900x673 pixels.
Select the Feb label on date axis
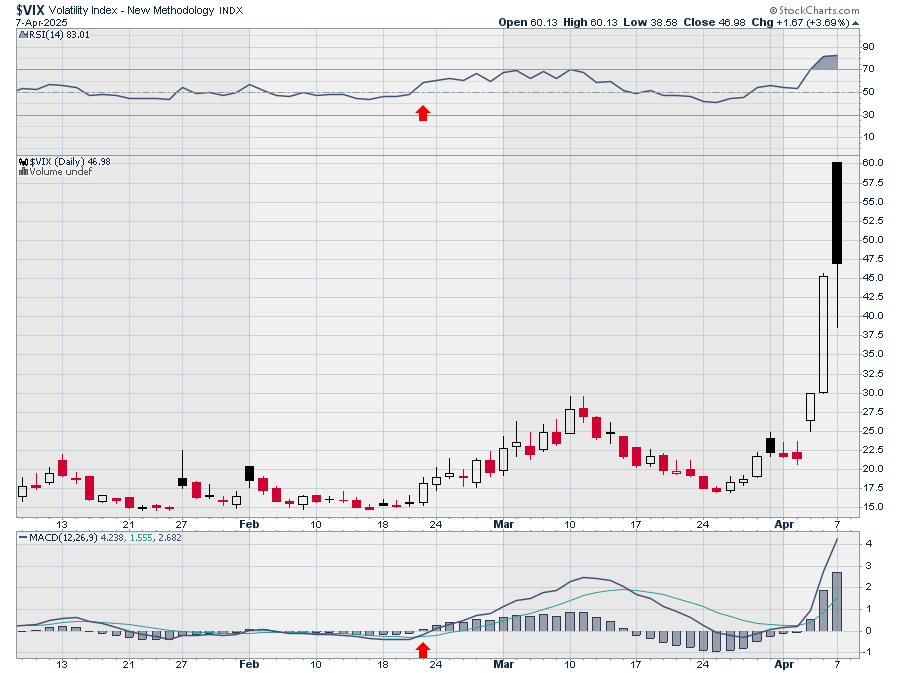249,524
